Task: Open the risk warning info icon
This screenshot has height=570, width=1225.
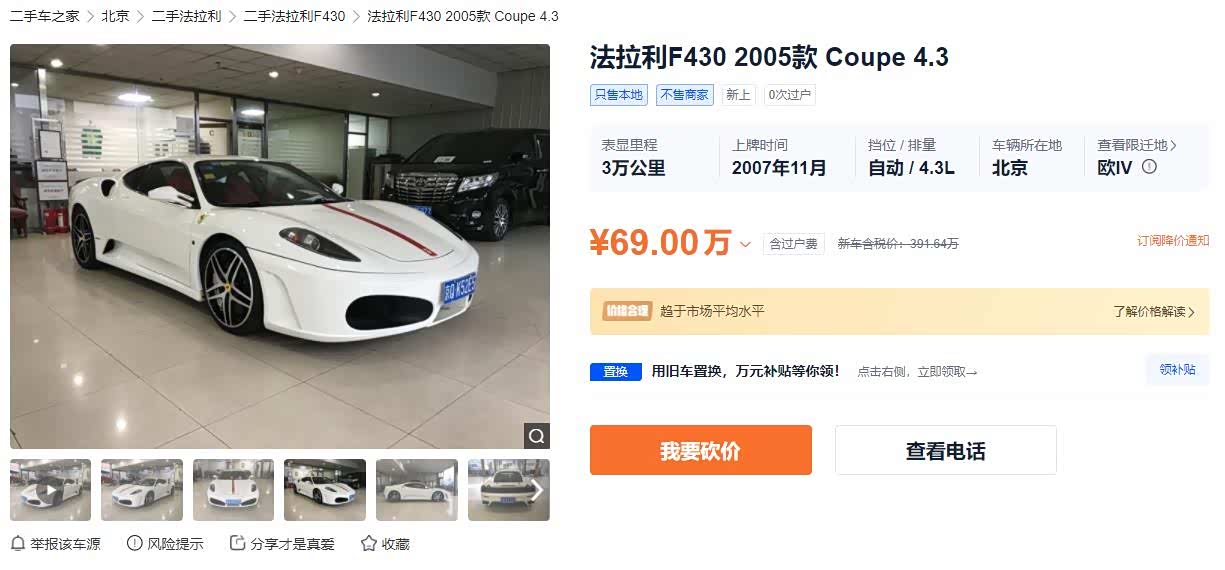Action: coord(135,543)
